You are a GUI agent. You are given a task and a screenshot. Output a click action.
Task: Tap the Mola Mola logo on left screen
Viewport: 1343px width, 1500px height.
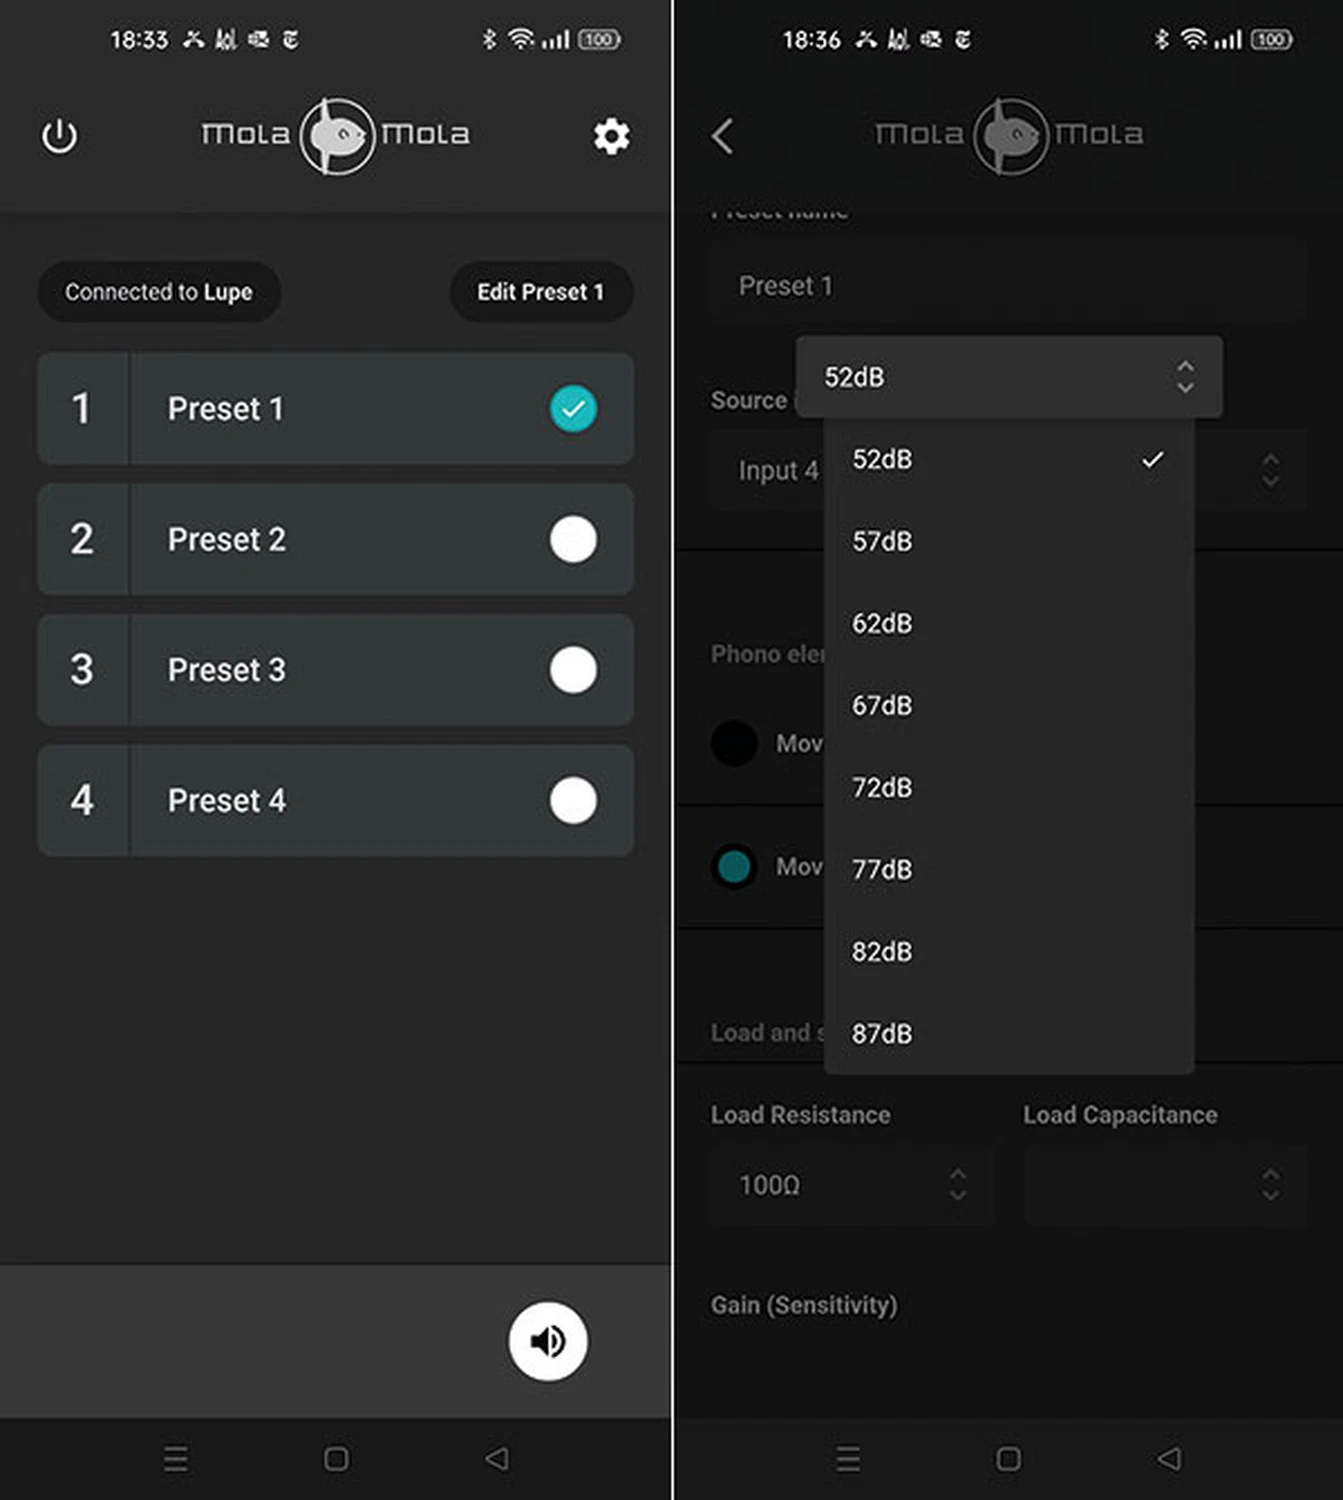[x=336, y=135]
